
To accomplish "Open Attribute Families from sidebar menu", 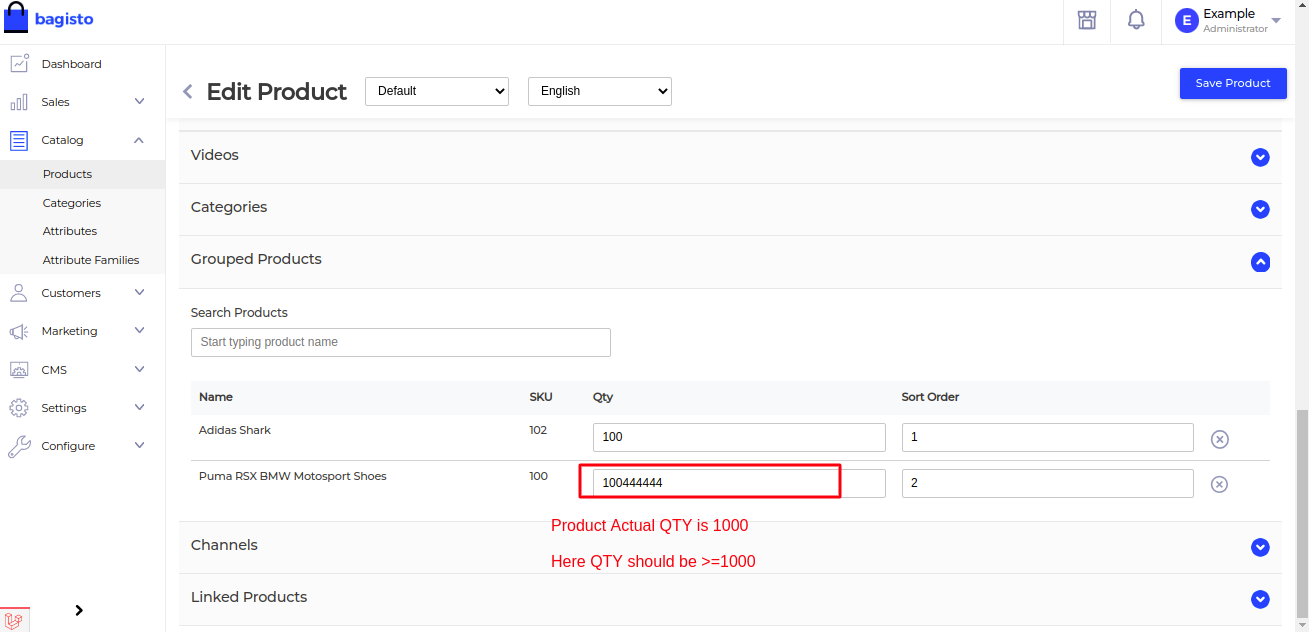I will click(90, 259).
